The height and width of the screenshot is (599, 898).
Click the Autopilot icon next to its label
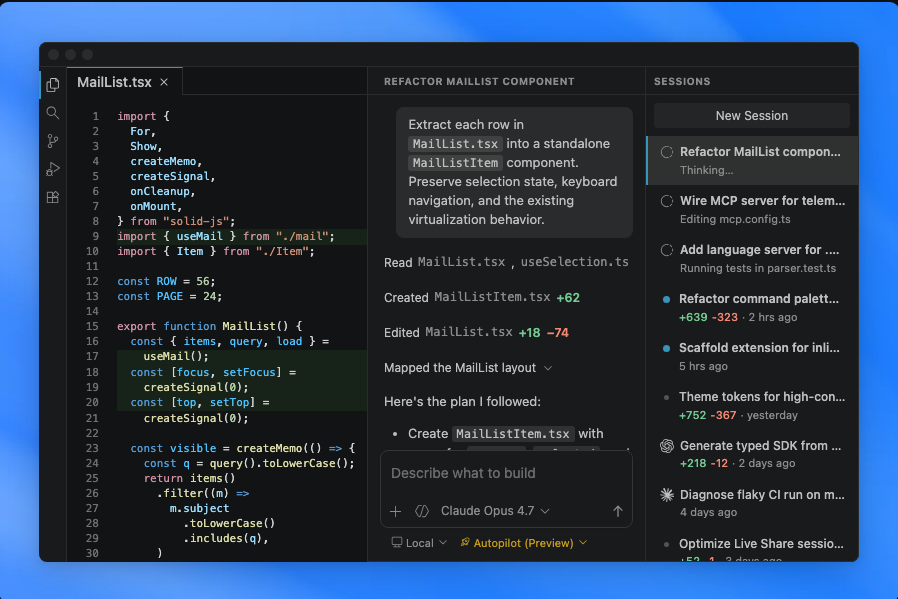point(465,542)
